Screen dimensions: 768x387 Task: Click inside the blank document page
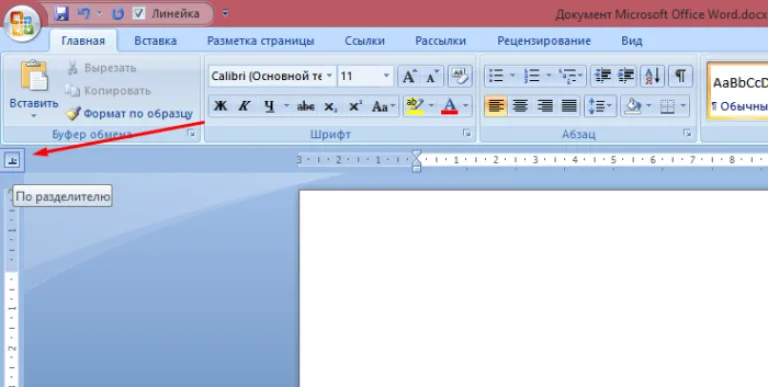coord(534,289)
